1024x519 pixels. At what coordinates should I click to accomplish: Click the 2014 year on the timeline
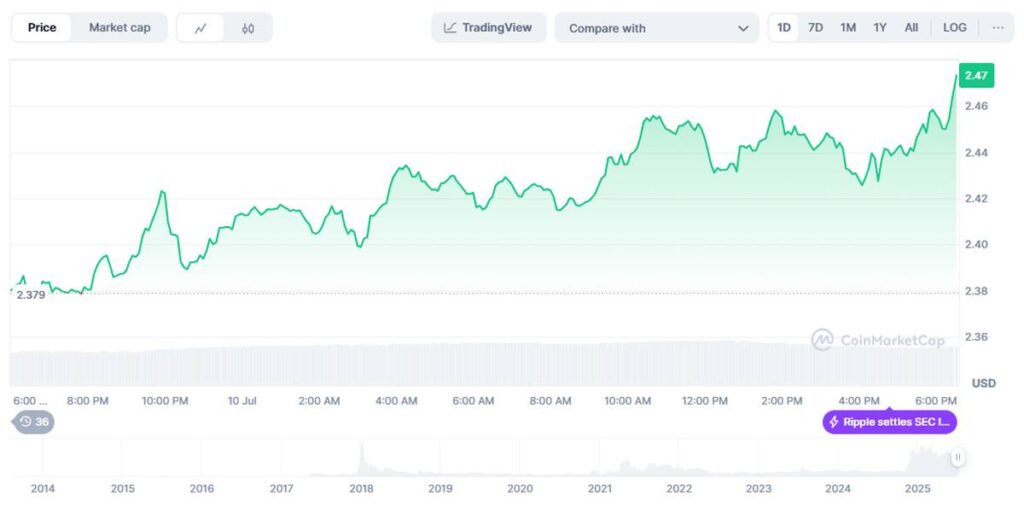click(x=43, y=488)
